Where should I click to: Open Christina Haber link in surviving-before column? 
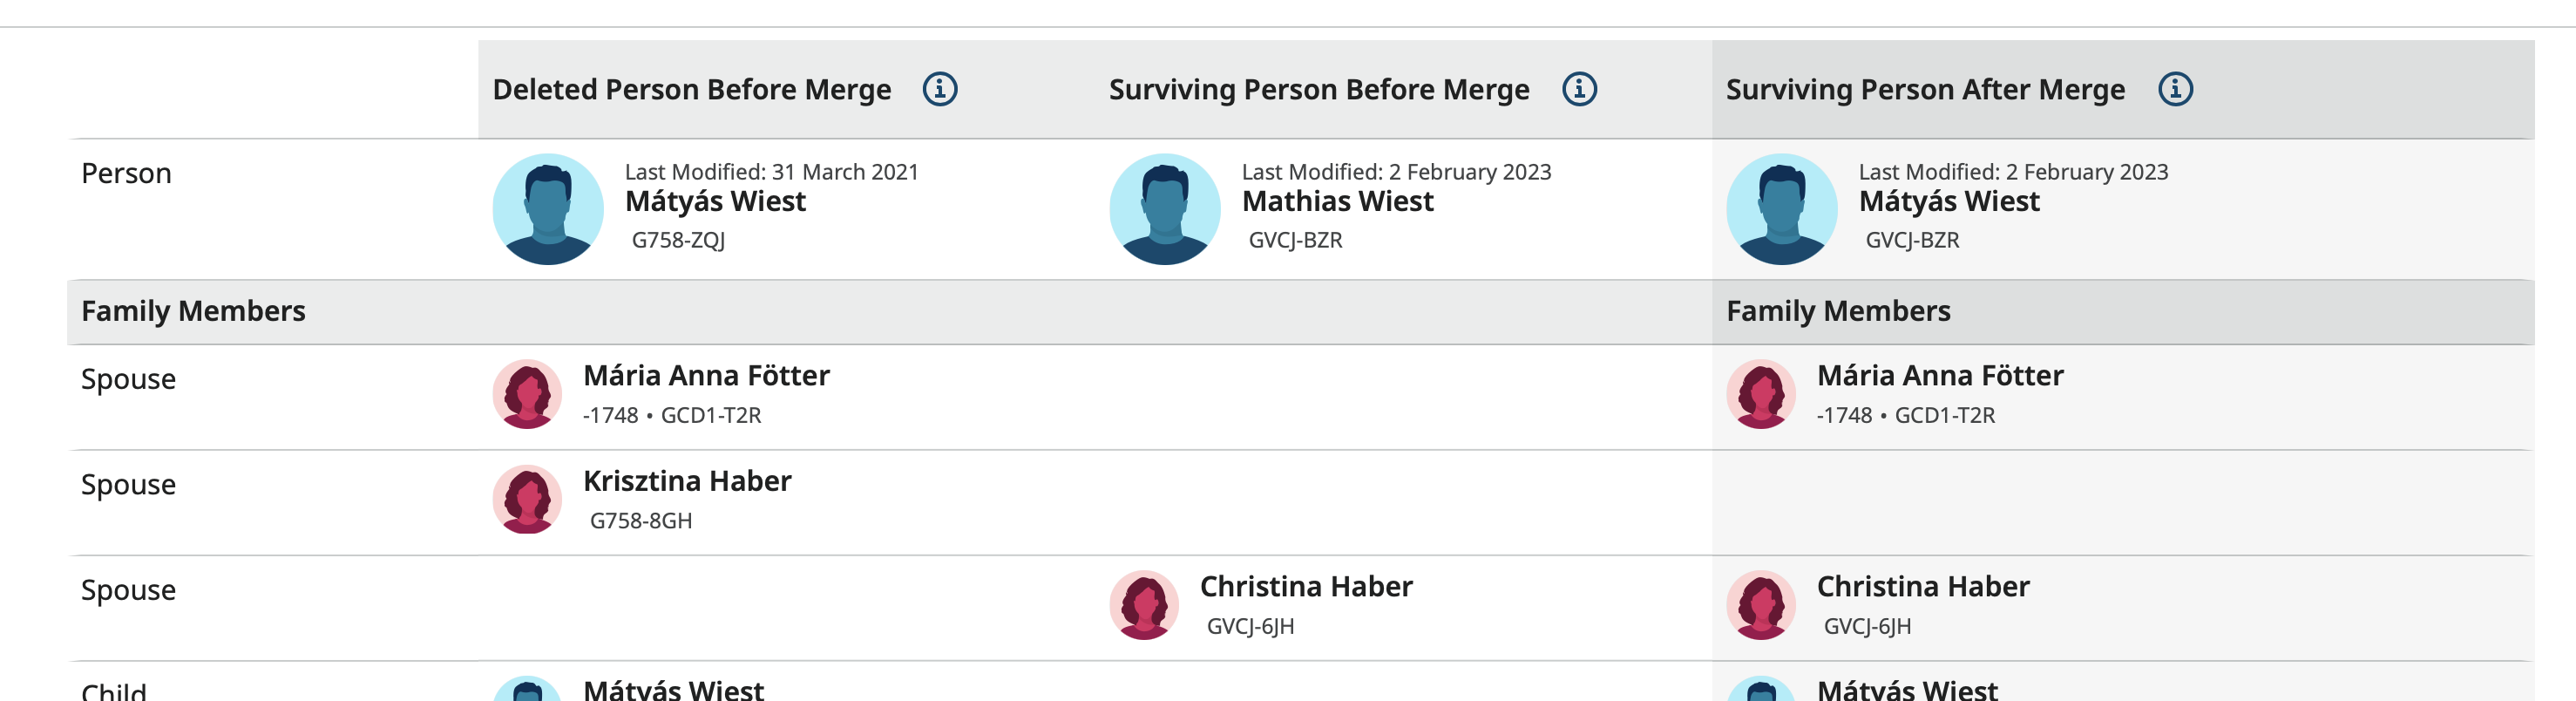pyautogui.click(x=1305, y=587)
